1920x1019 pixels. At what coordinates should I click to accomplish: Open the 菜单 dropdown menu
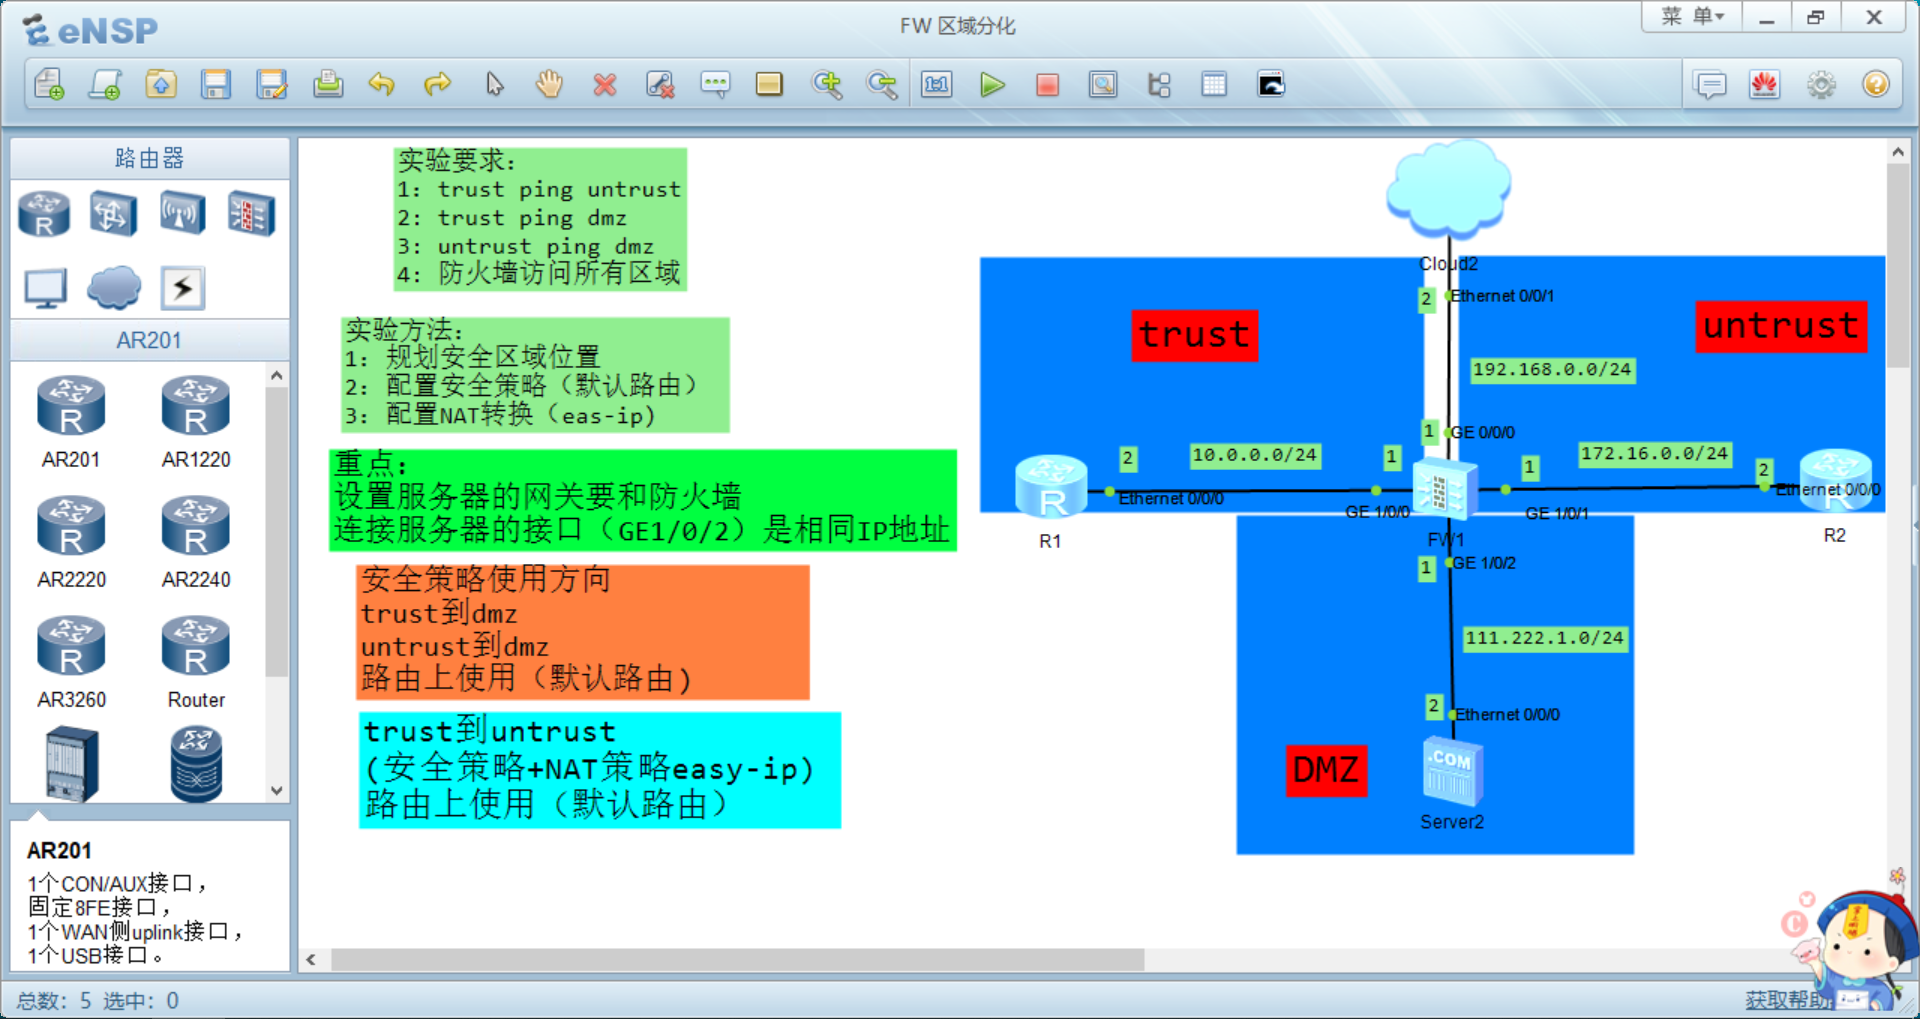coord(1692,17)
